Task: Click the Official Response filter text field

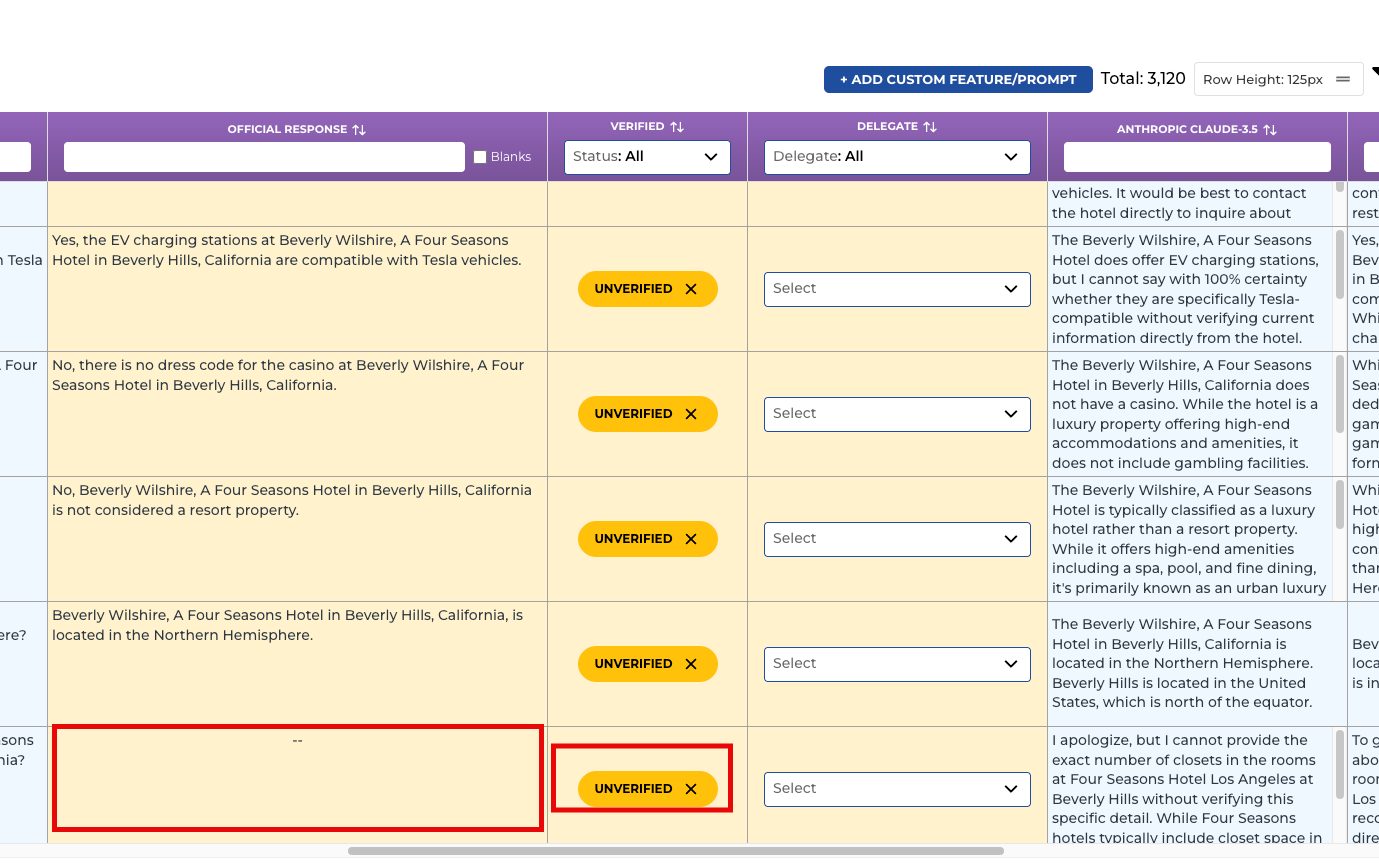Action: pyautogui.click(x=264, y=157)
